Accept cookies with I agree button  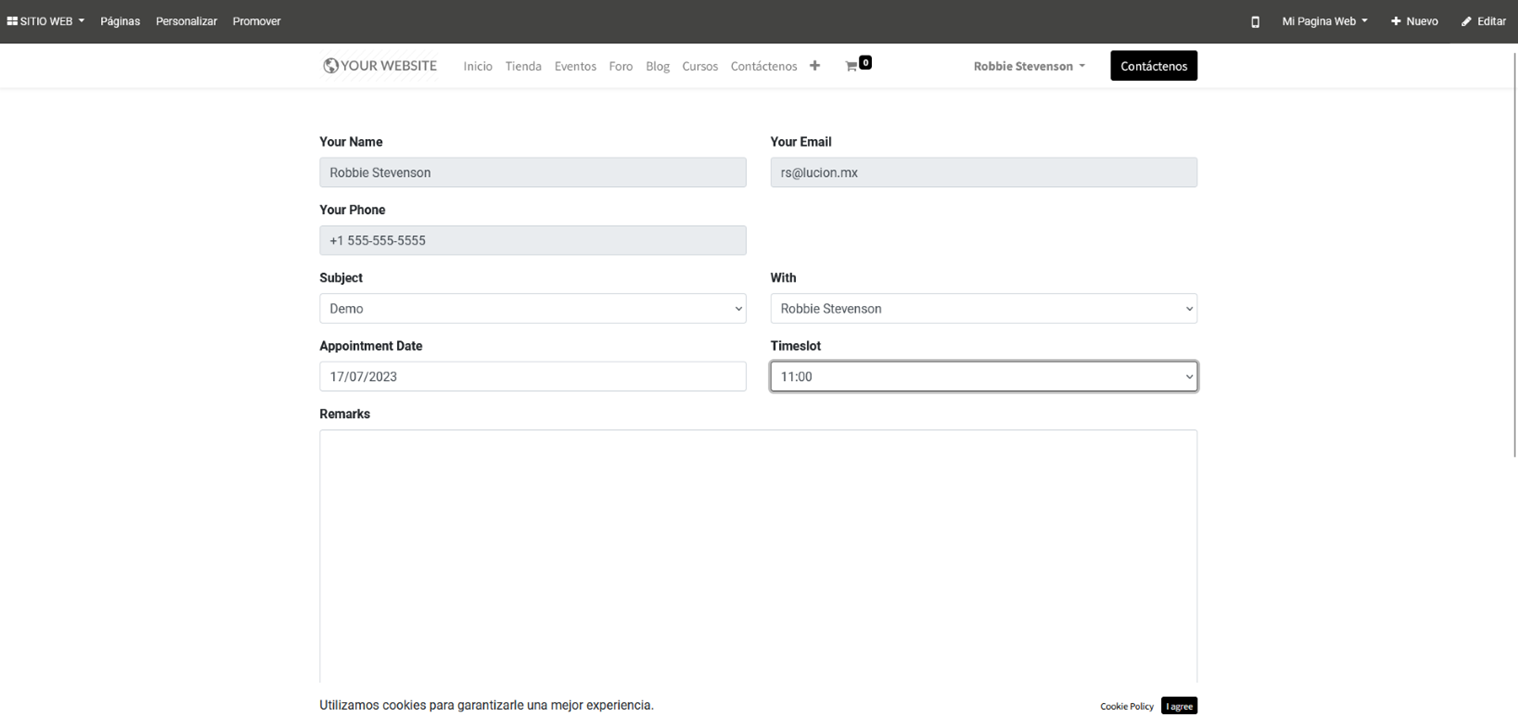pos(1179,706)
